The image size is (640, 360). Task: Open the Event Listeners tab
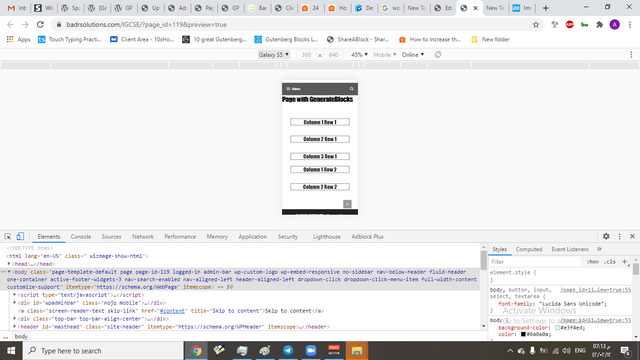[x=570, y=249]
